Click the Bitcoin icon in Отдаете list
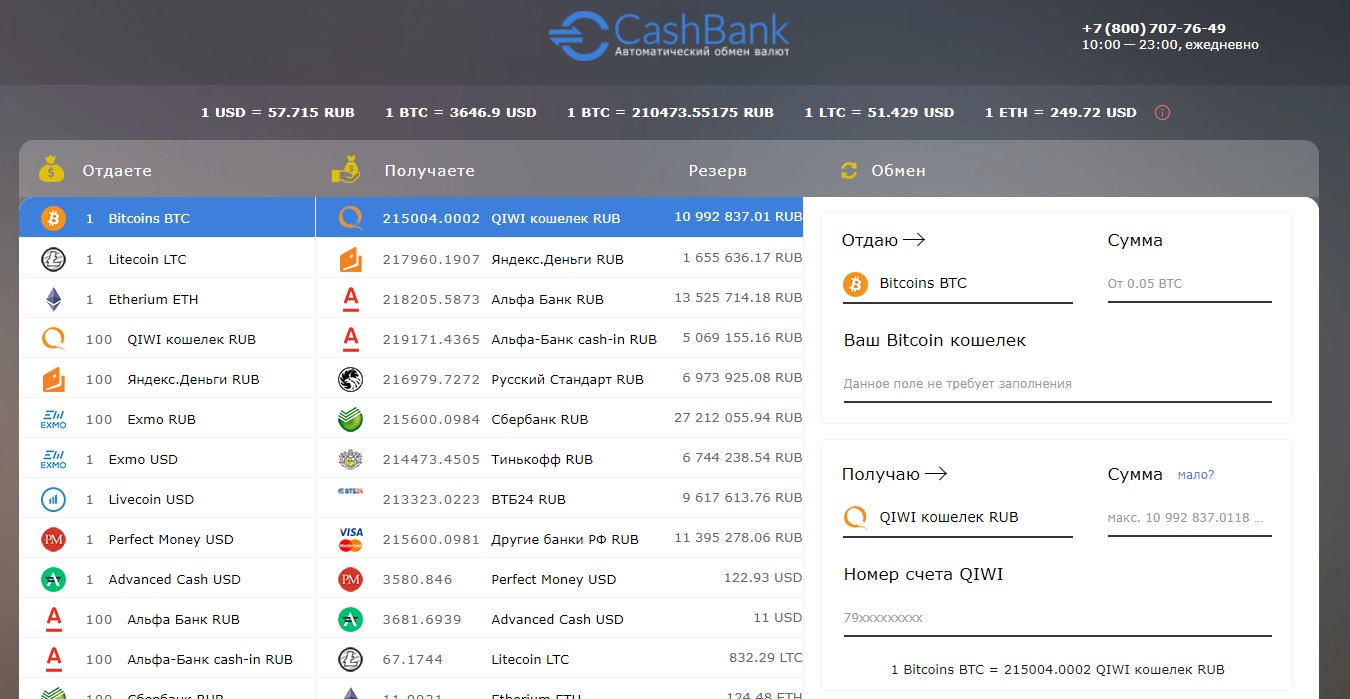The image size is (1350, 699). coord(53,218)
